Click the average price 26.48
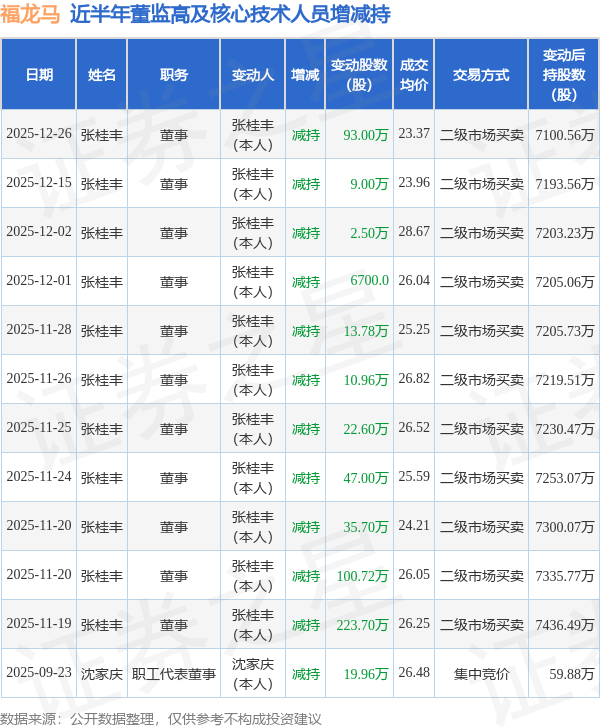This screenshot has height=728, width=600. click(x=414, y=673)
